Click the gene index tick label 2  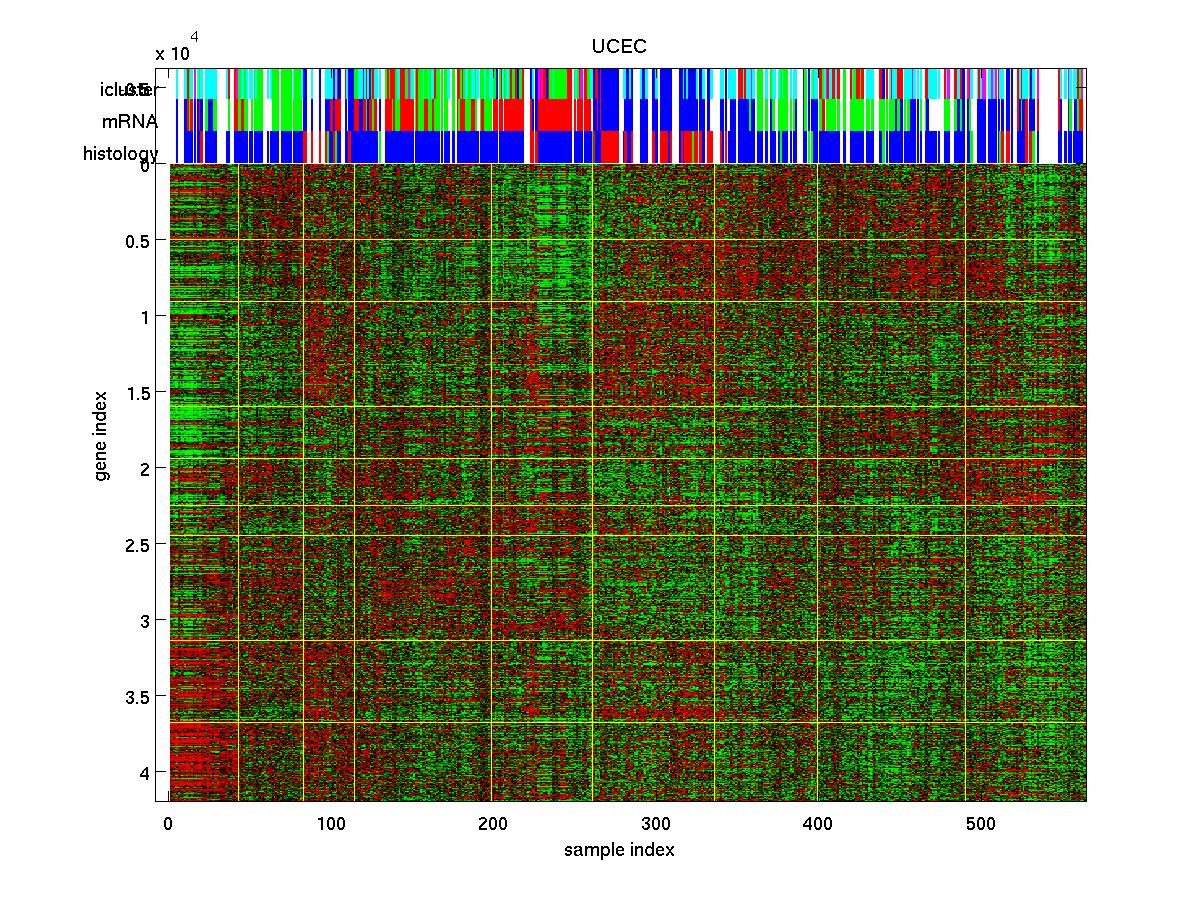[x=144, y=469]
